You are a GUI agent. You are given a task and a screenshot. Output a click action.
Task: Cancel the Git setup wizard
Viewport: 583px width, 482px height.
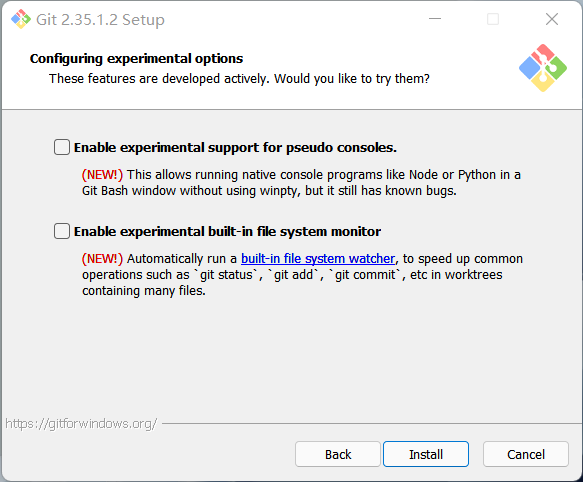click(x=526, y=454)
